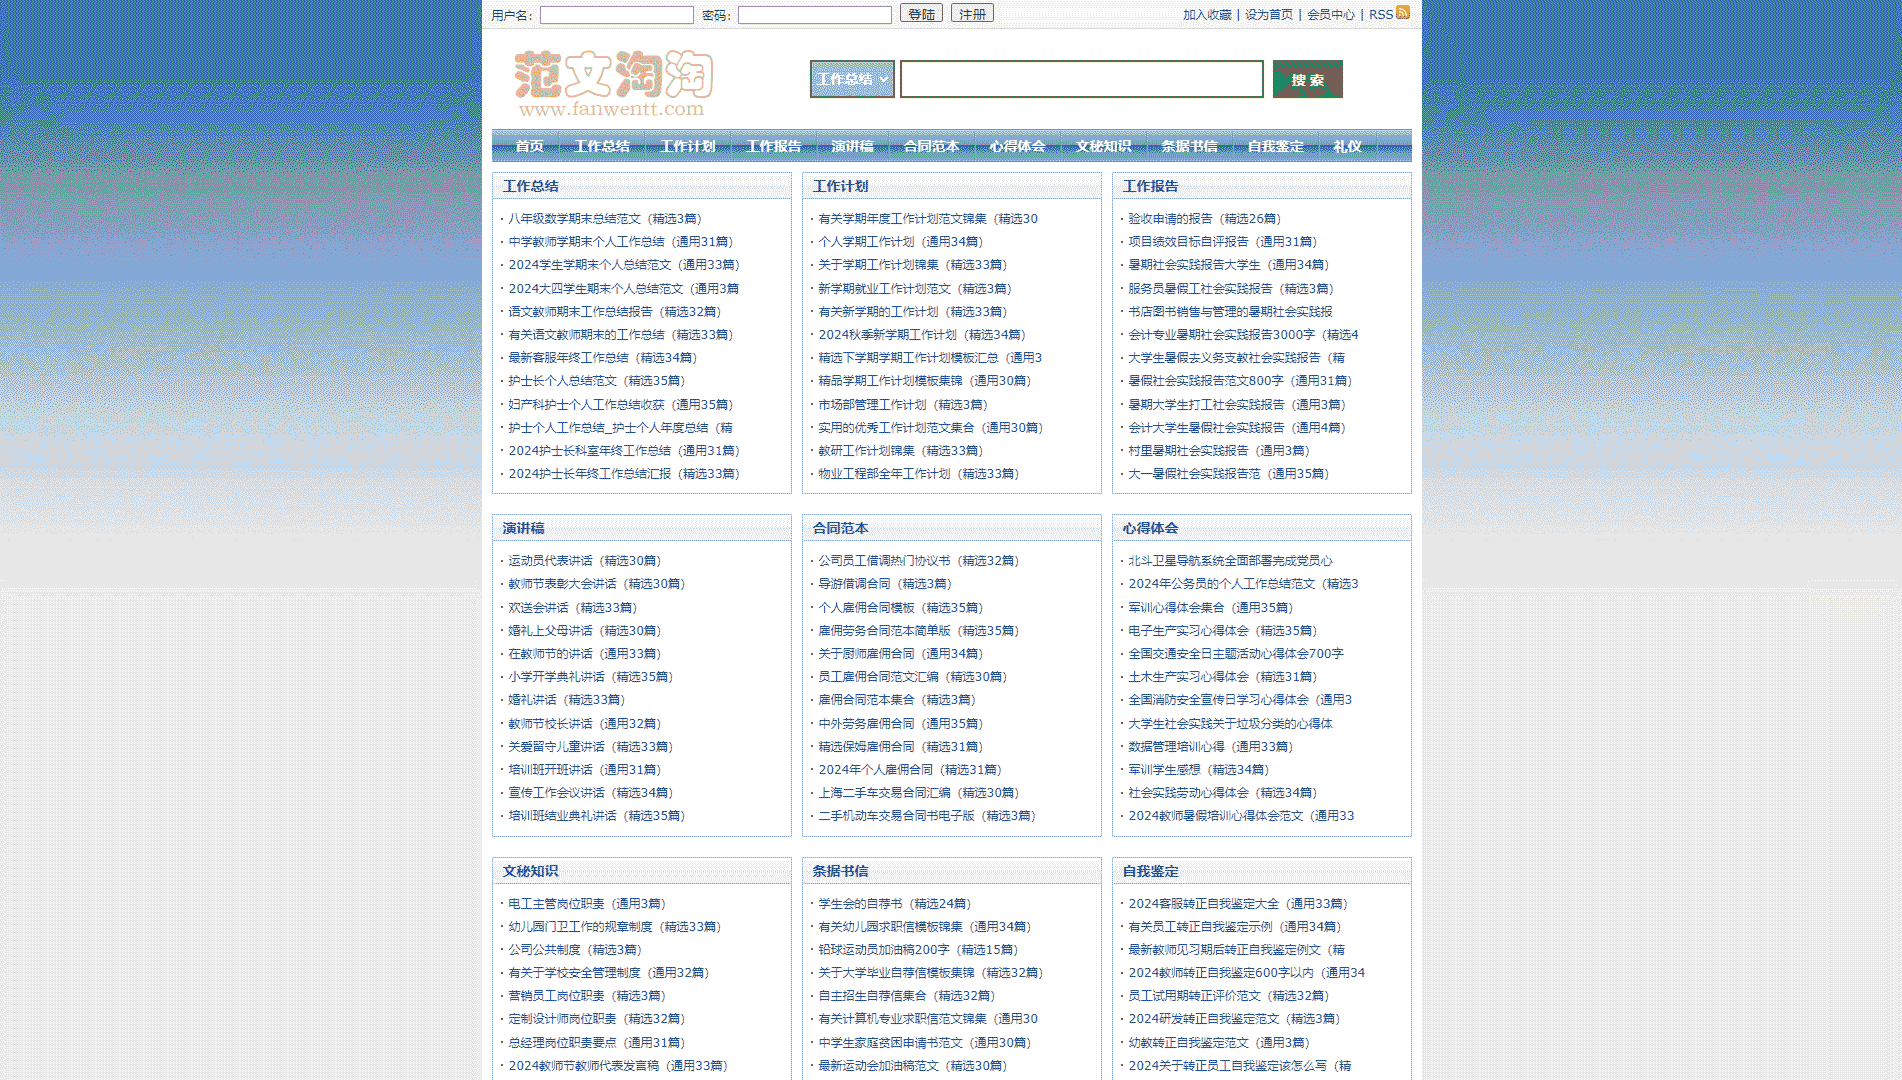Open 条据书信 in the navigation bar
Image resolution: width=1902 pixels, height=1080 pixels.
click(1190, 146)
